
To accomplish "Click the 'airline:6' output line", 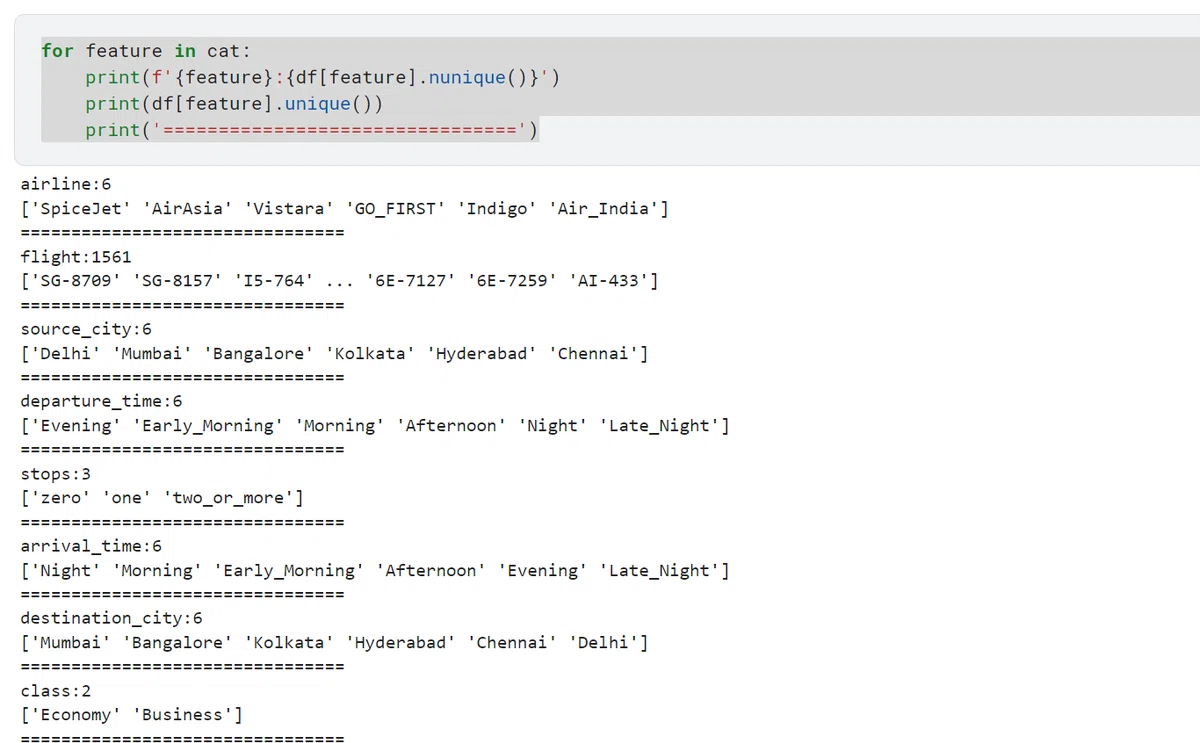I will tap(66, 184).
